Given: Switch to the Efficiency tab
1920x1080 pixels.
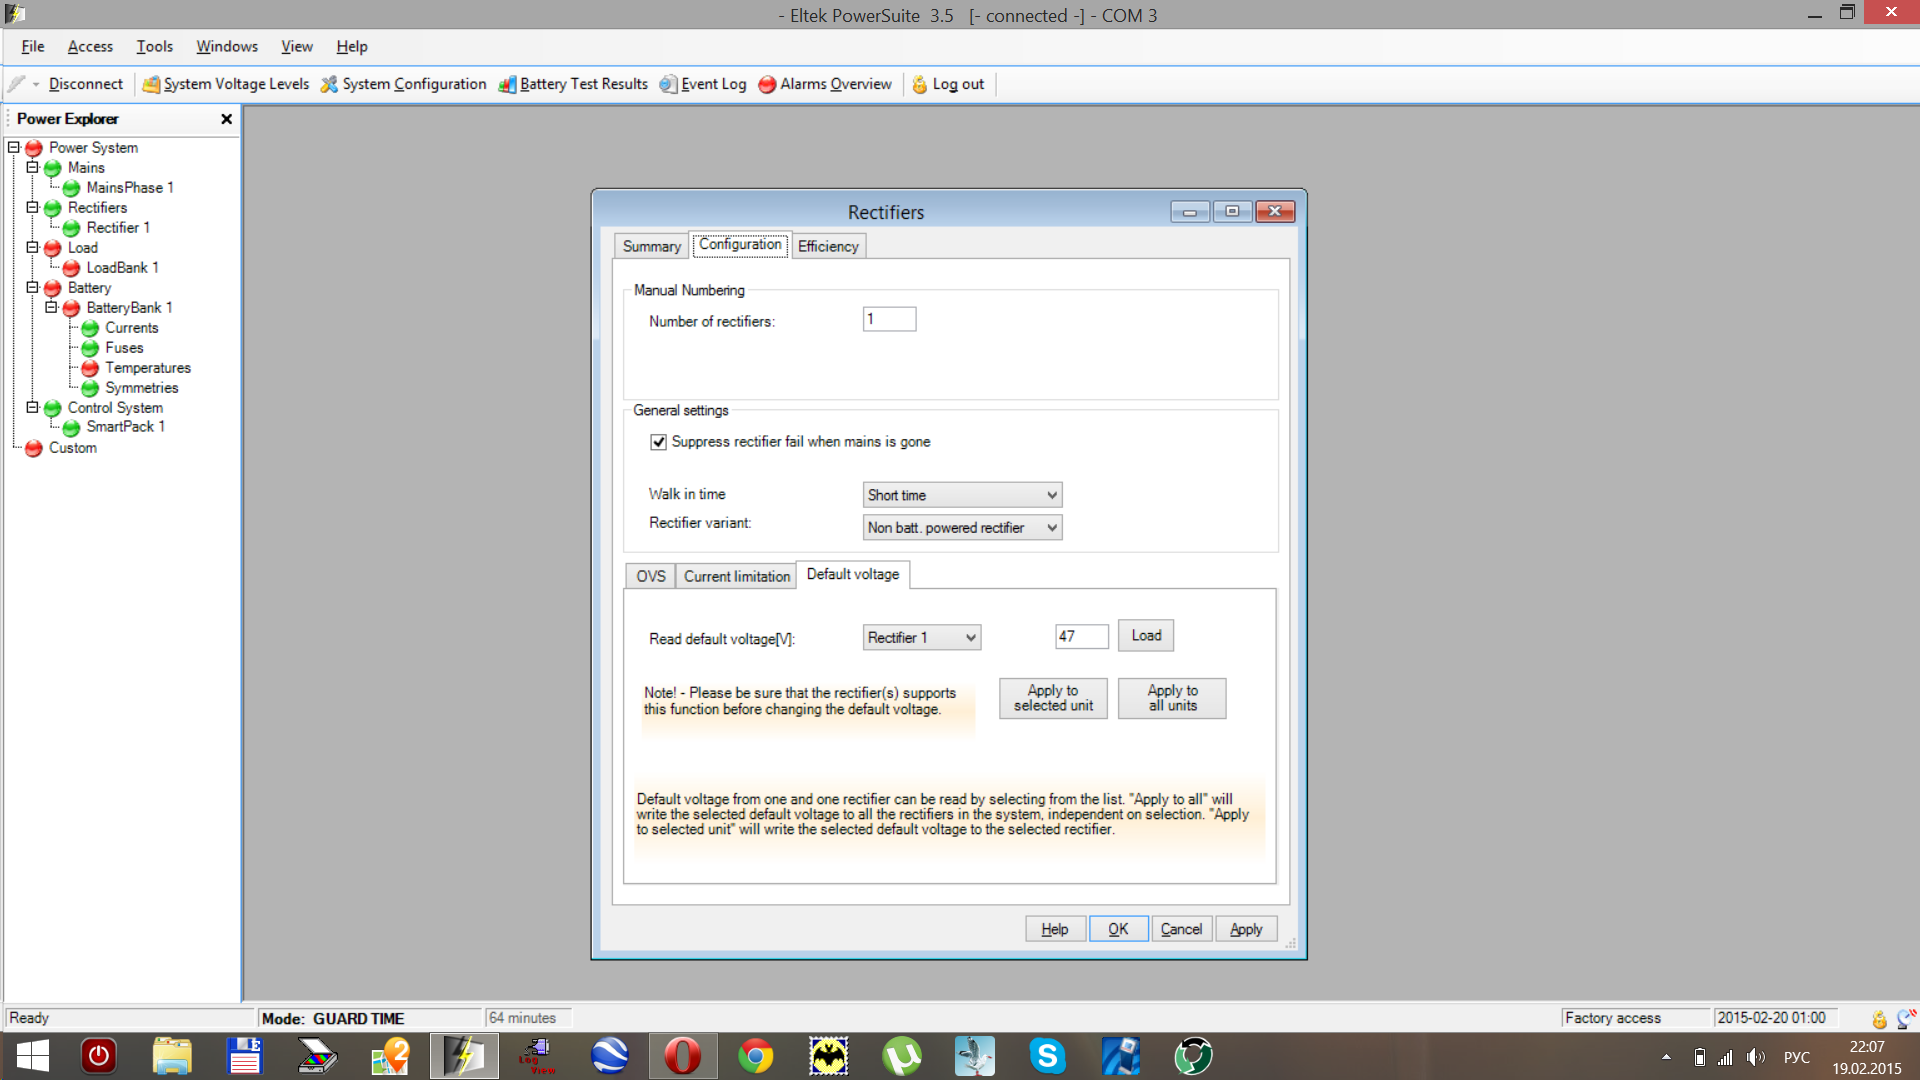Looking at the screenshot, I should (828, 246).
